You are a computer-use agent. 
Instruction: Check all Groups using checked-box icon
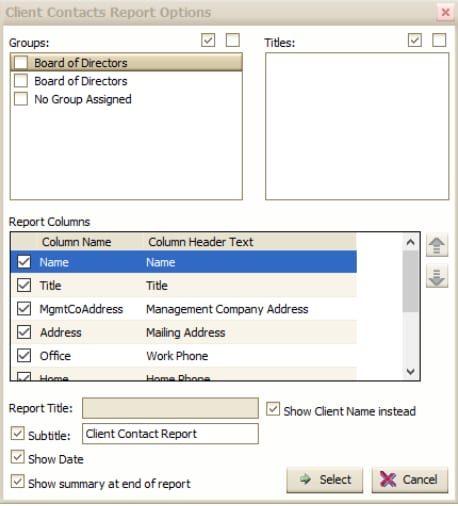(208, 40)
